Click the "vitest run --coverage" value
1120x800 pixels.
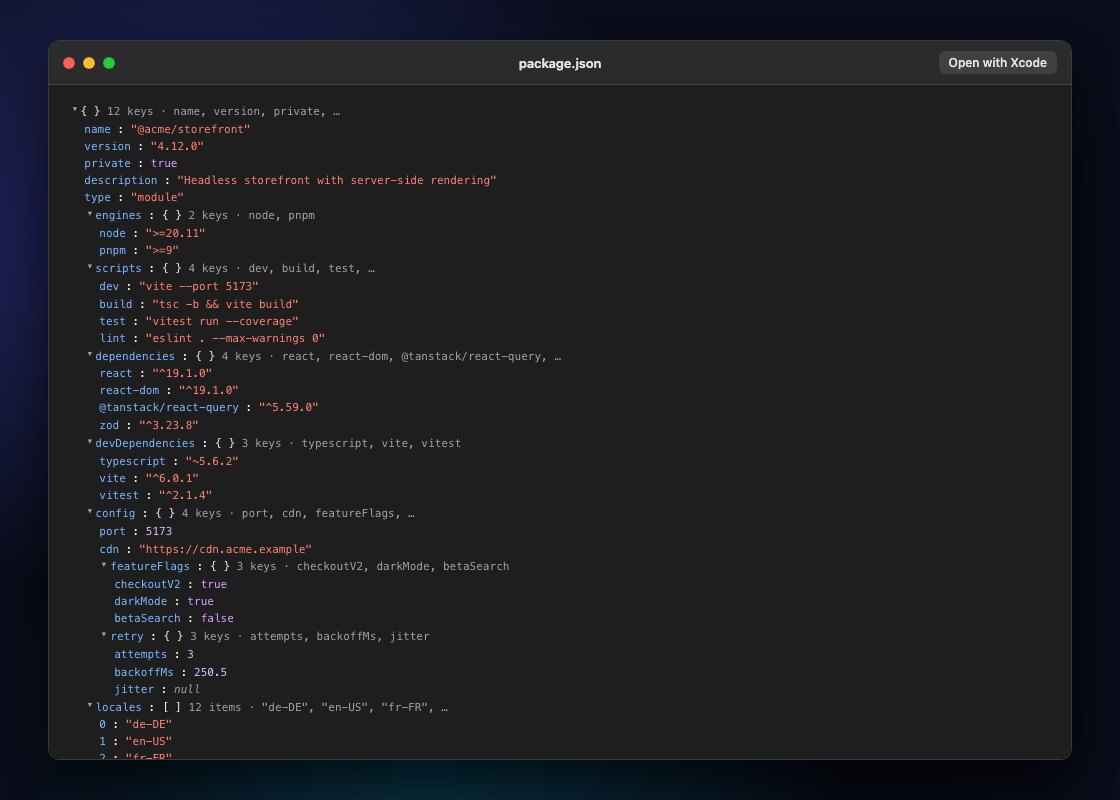222,321
